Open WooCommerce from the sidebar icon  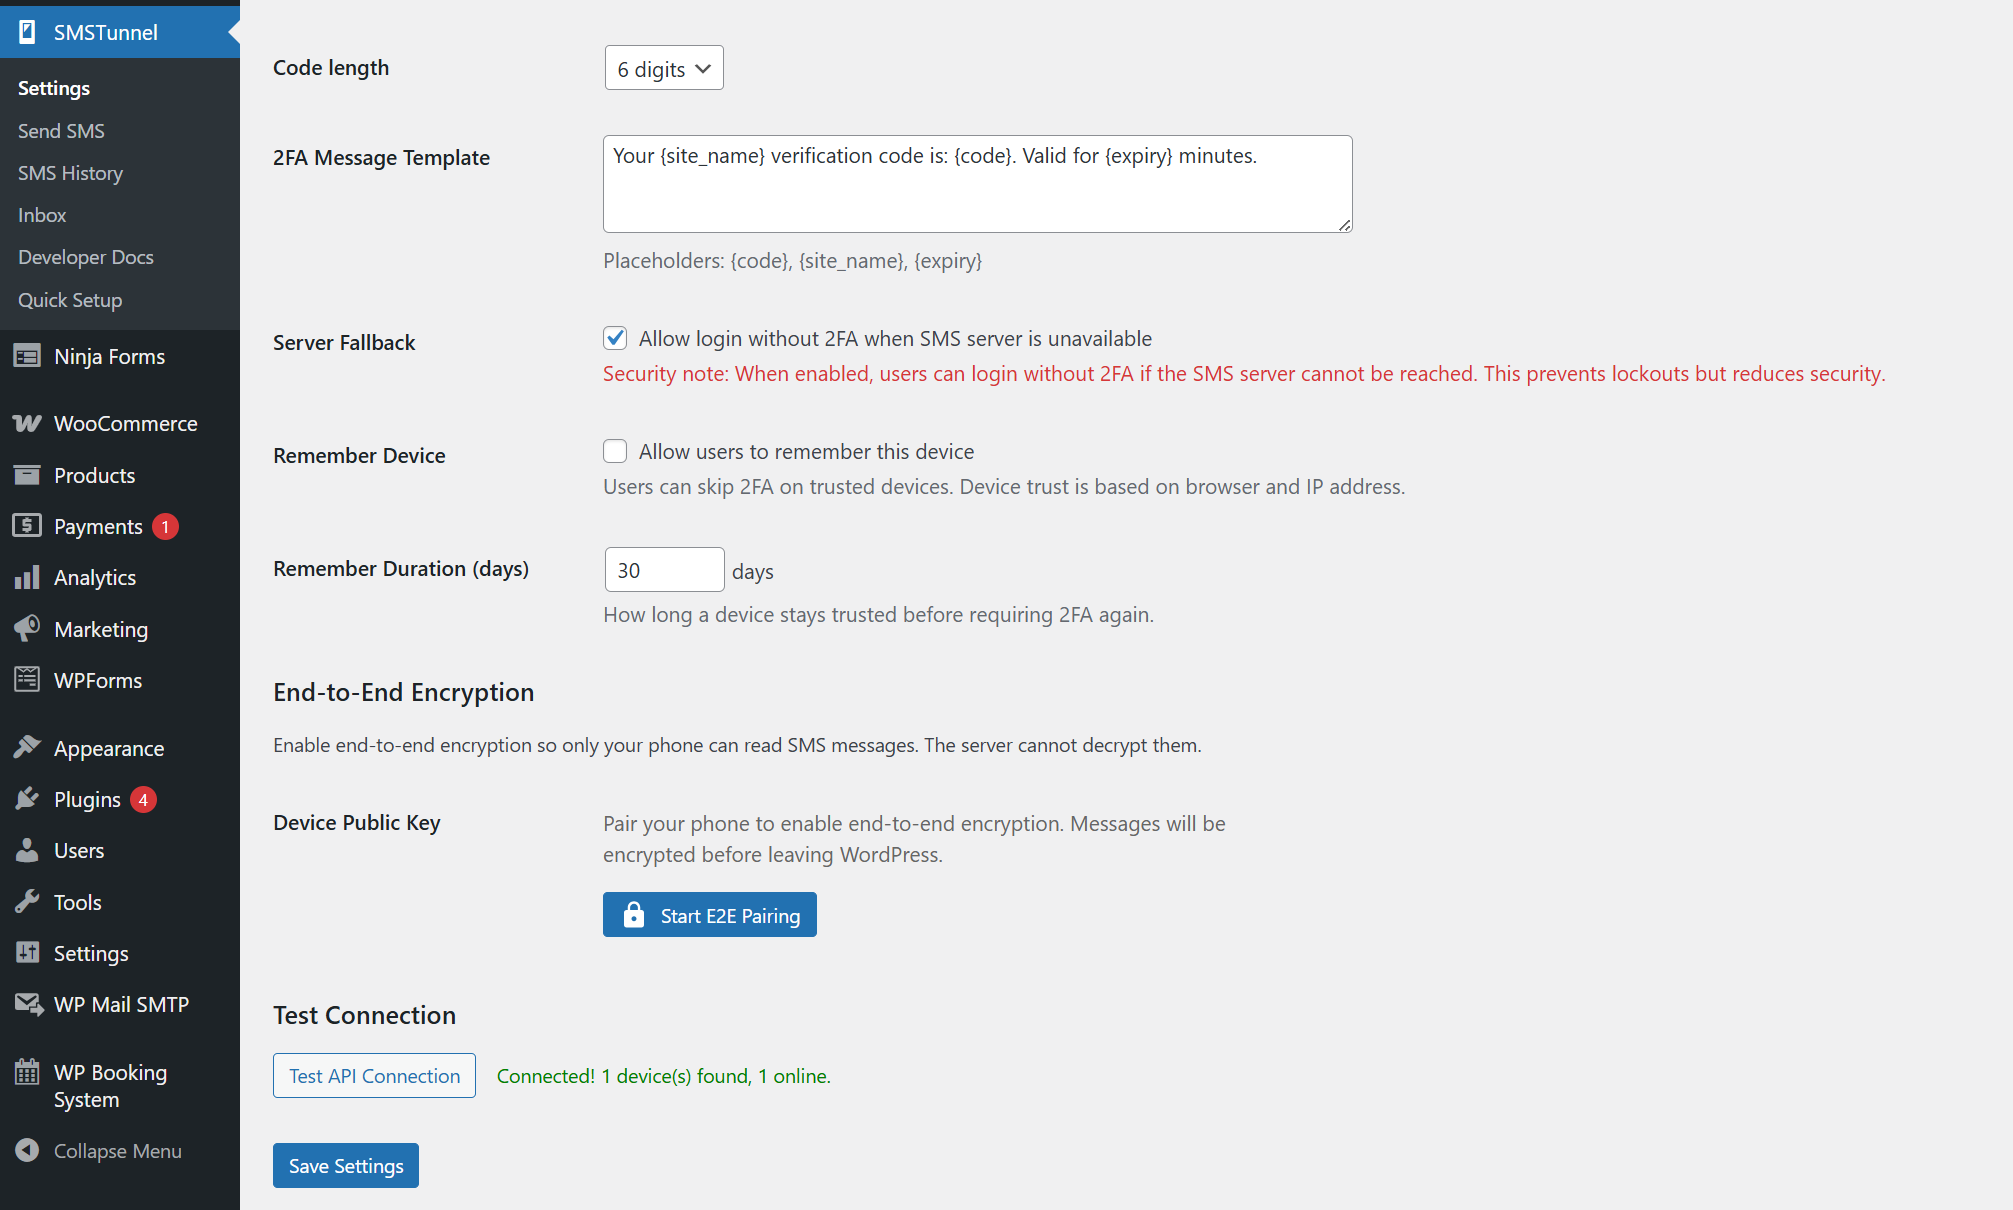[28, 423]
